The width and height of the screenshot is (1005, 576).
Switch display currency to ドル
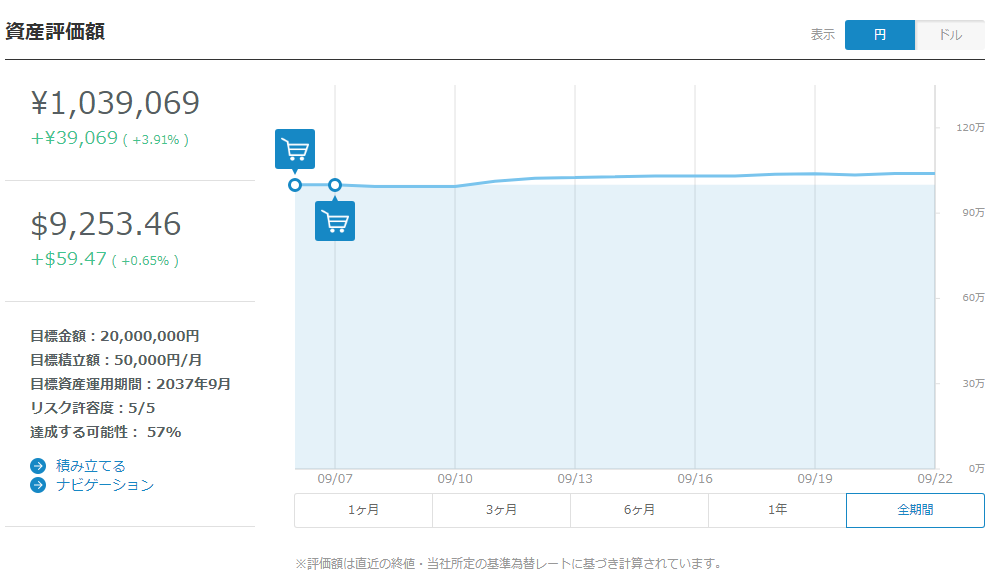[950, 35]
